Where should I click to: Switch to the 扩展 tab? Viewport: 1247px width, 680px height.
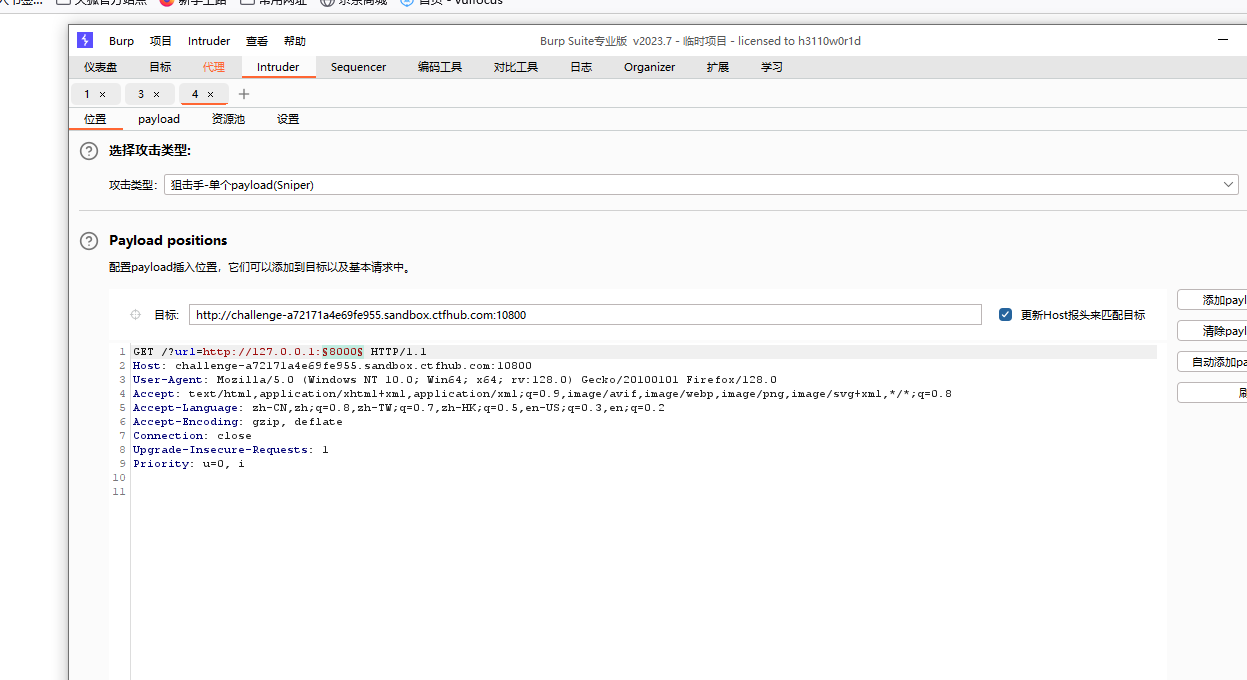click(x=718, y=67)
